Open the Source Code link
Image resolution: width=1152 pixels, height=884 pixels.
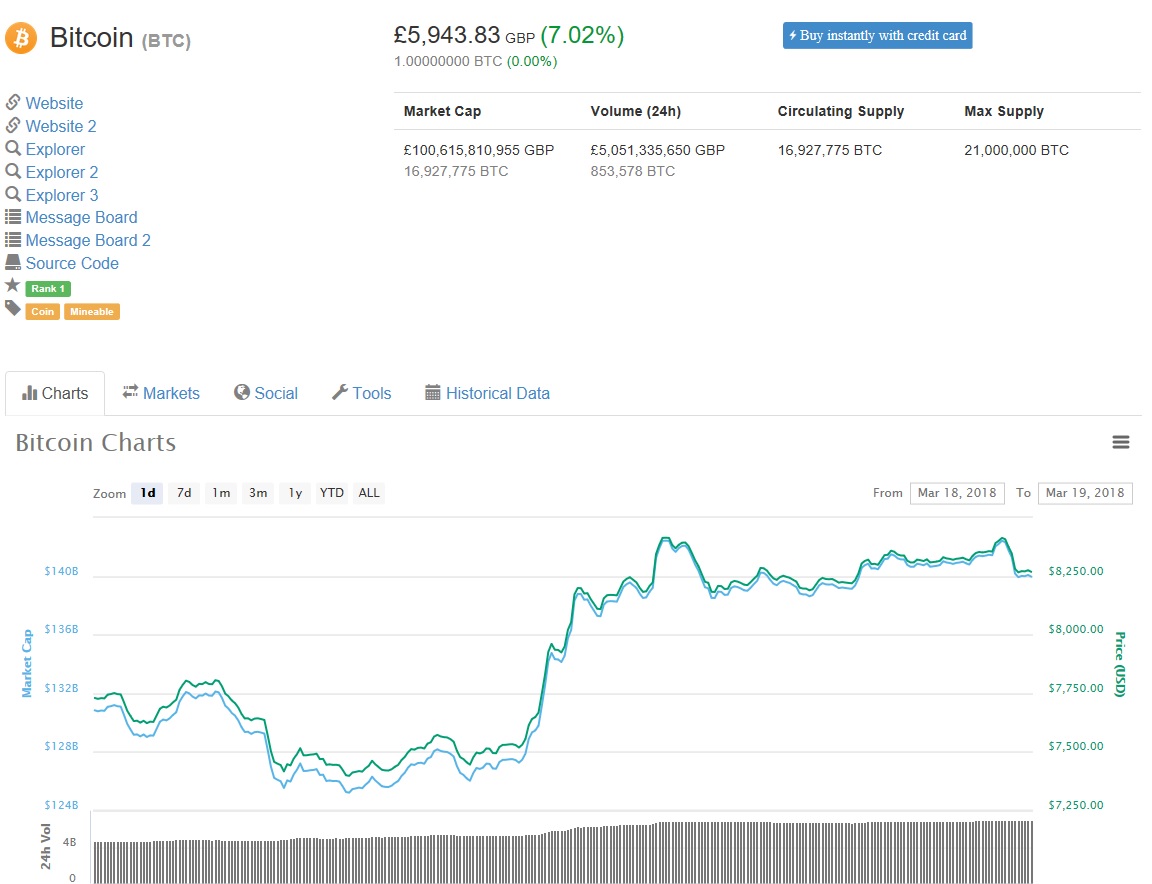(x=72, y=263)
